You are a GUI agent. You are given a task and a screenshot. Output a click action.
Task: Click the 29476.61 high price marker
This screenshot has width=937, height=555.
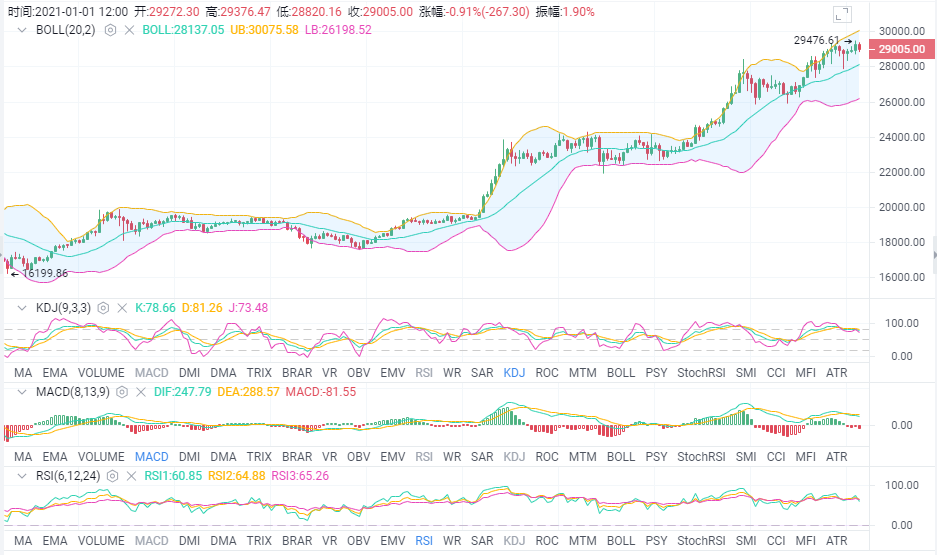click(816, 40)
